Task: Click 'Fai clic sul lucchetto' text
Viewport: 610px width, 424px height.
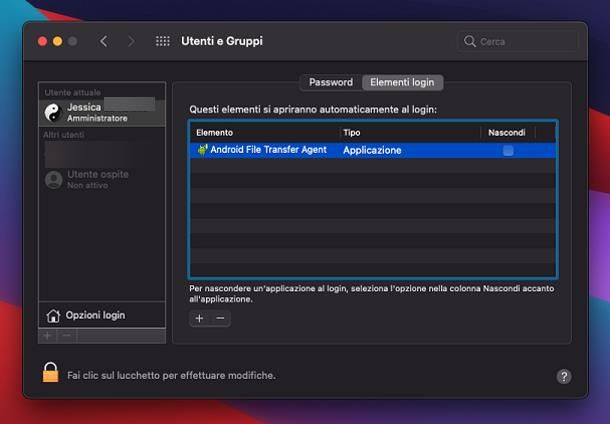Action: coord(172,375)
